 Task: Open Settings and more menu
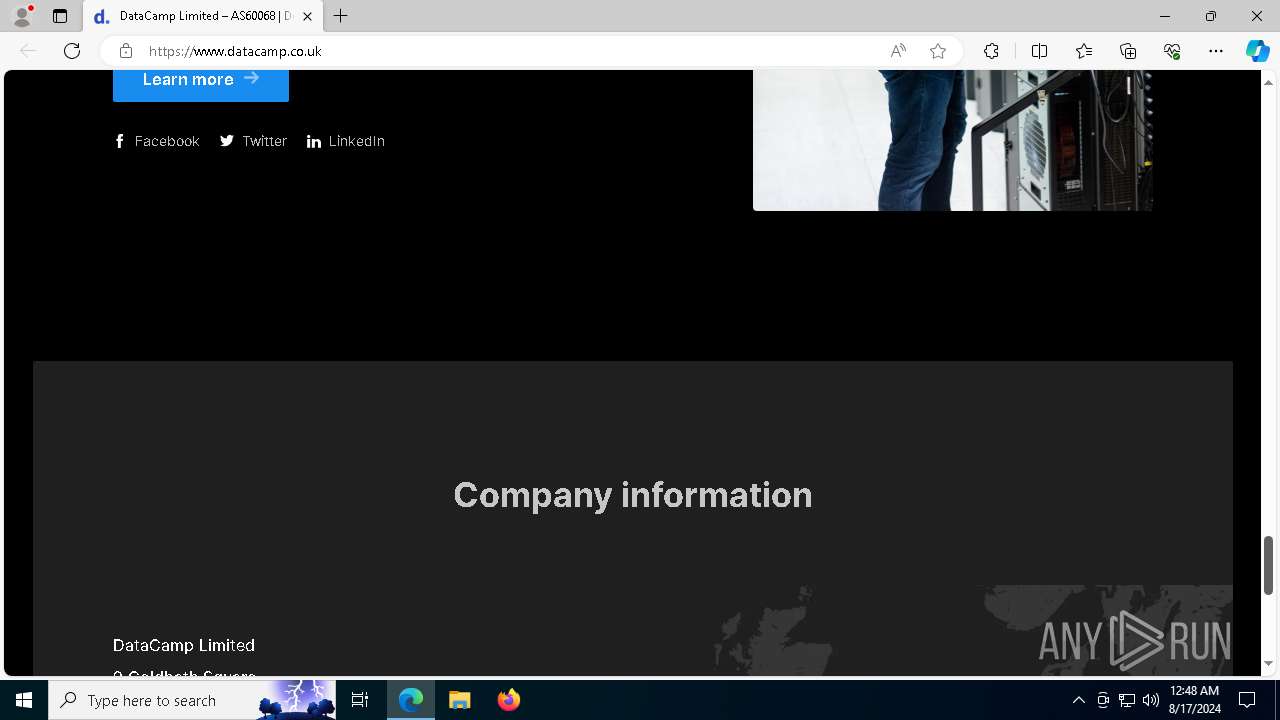pos(1216,51)
